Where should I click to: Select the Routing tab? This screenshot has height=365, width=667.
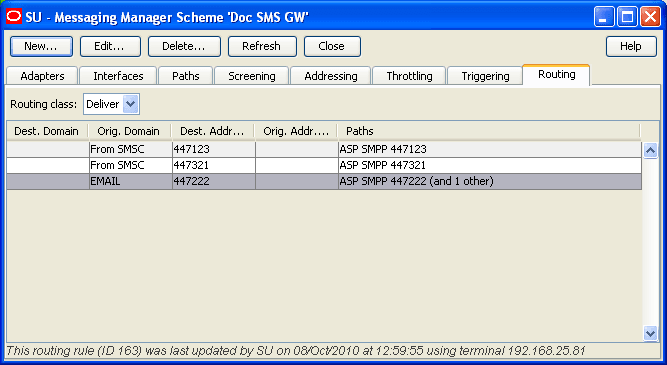pyautogui.click(x=556, y=75)
